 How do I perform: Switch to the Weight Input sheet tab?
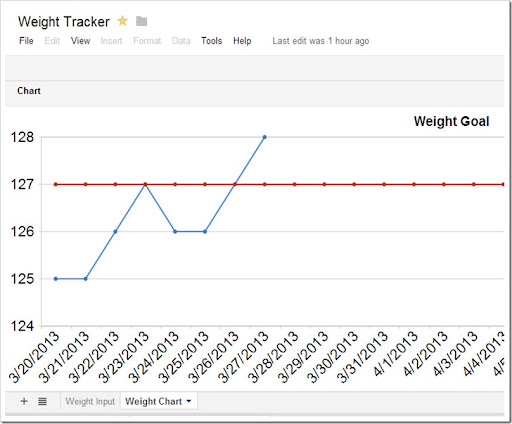[90, 401]
